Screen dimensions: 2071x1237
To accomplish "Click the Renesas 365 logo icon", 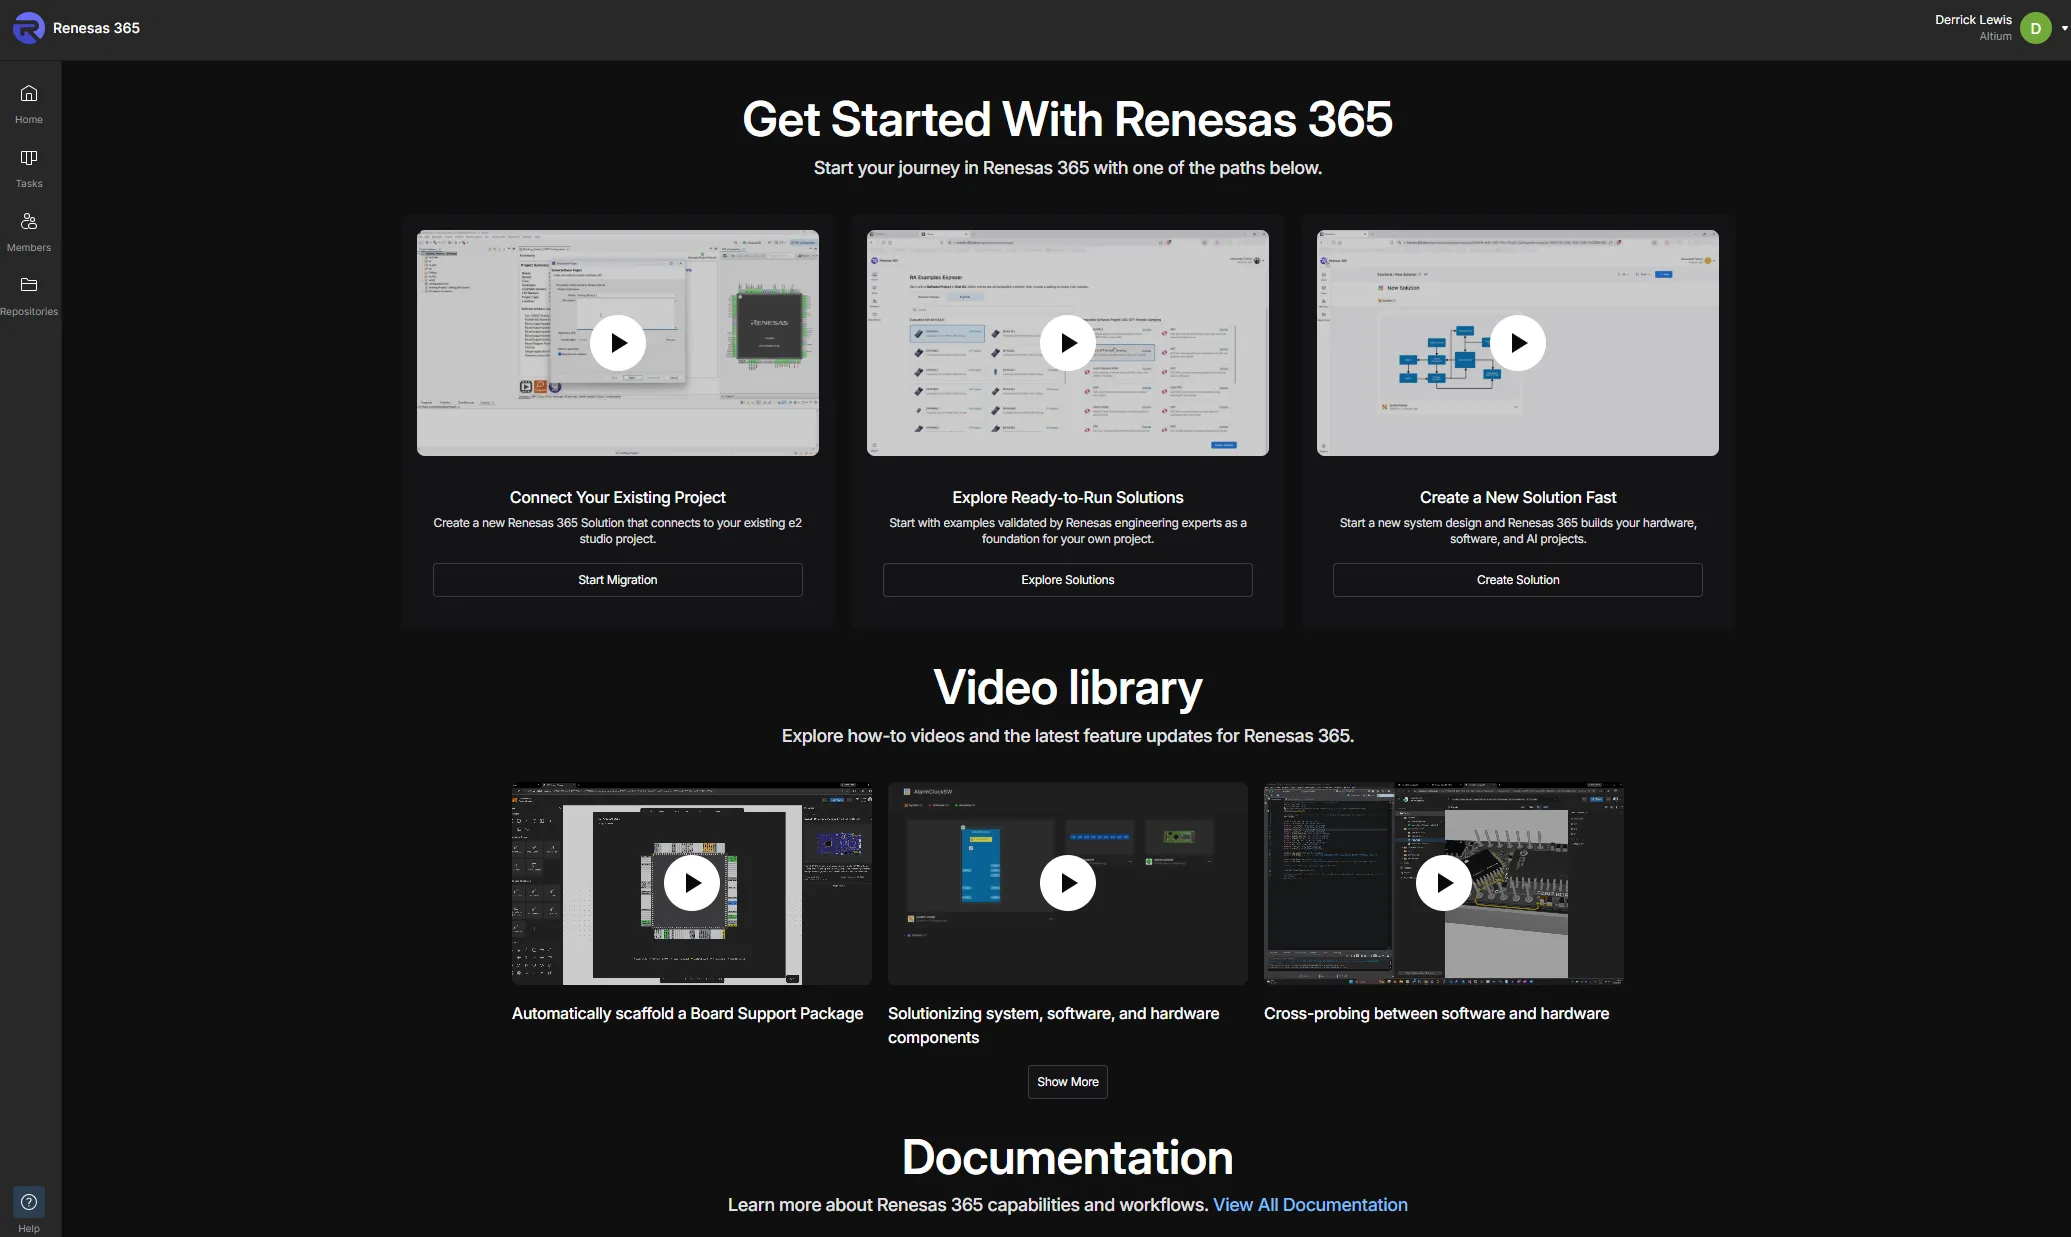I will [28, 28].
